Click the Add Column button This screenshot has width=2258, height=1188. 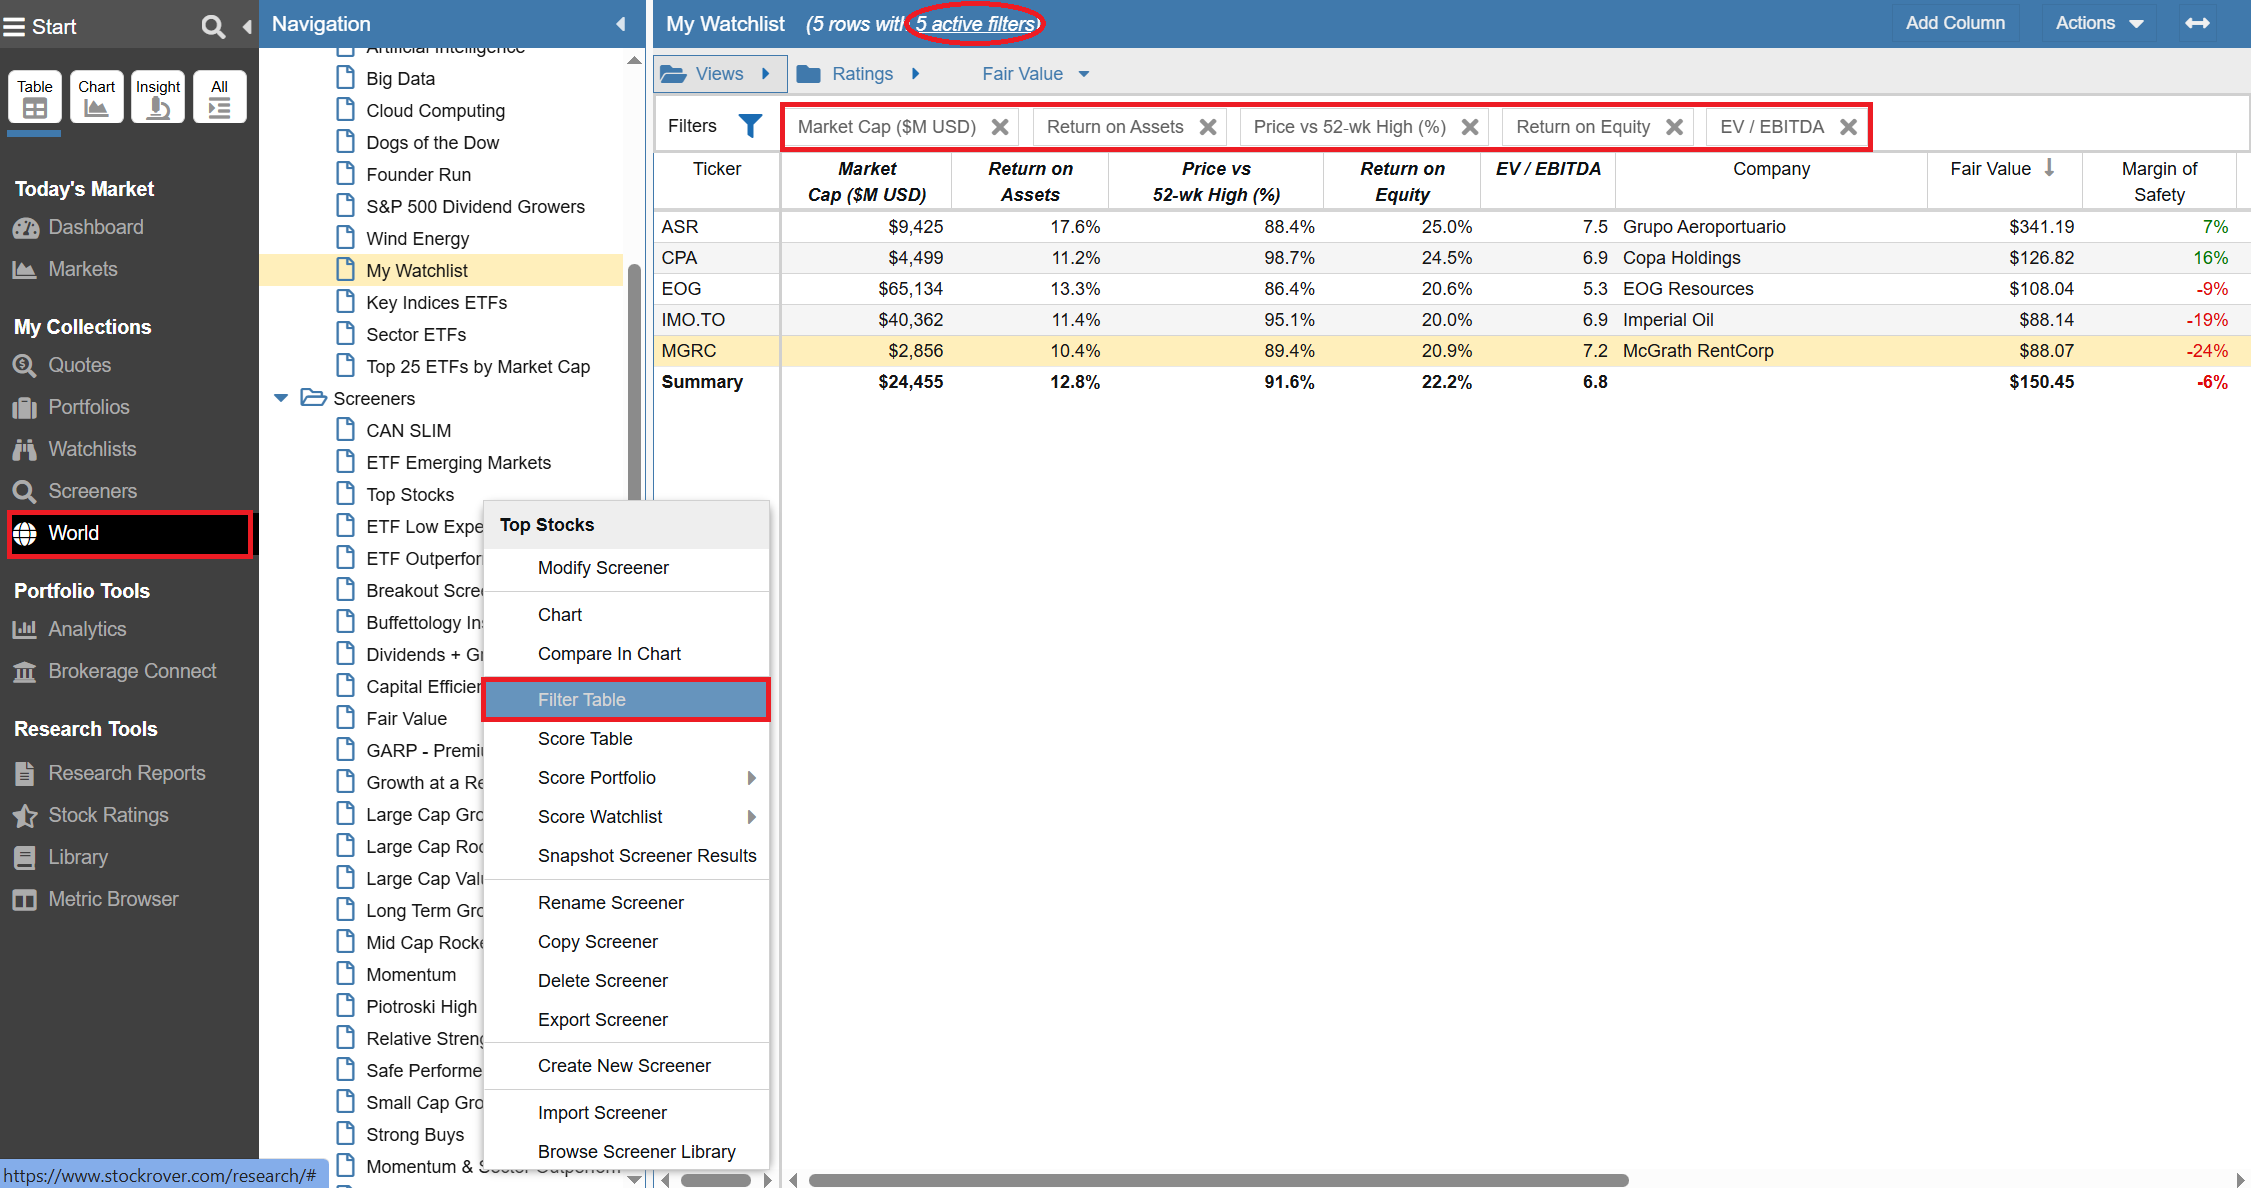point(1955,23)
